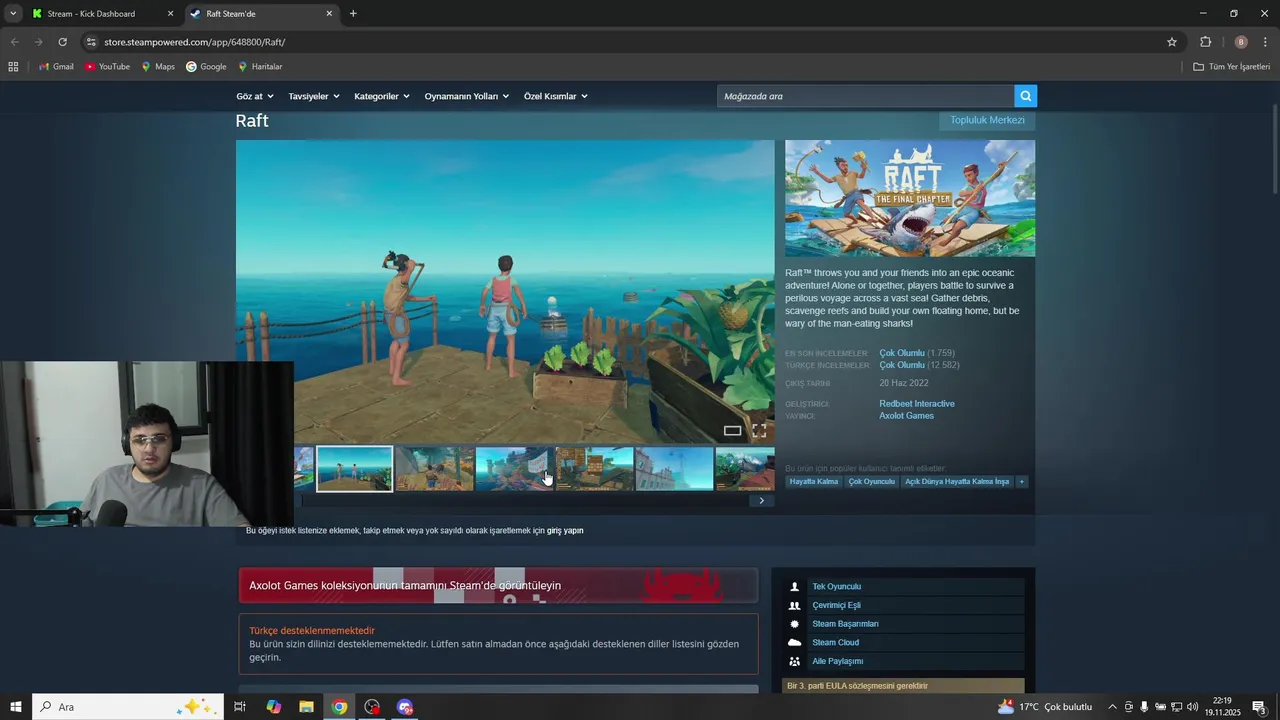Click the Steam store search magnifier button
The height and width of the screenshot is (720, 1280).
pos(1025,96)
